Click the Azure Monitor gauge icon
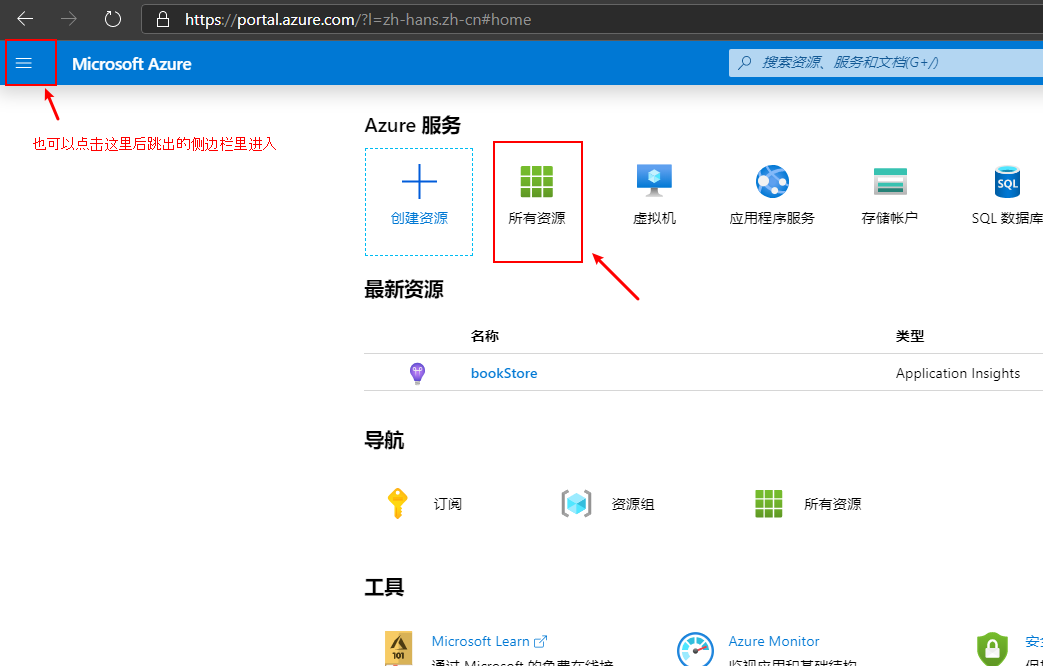 pyautogui.click(x=695, y=650)
